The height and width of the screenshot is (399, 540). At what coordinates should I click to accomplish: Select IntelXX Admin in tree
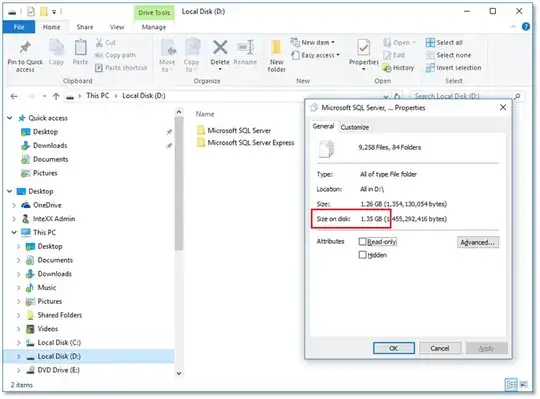coord(48,219)
